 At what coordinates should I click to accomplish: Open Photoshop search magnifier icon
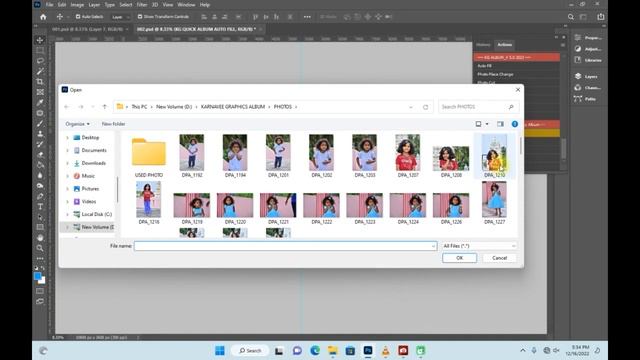pos(571,17)
